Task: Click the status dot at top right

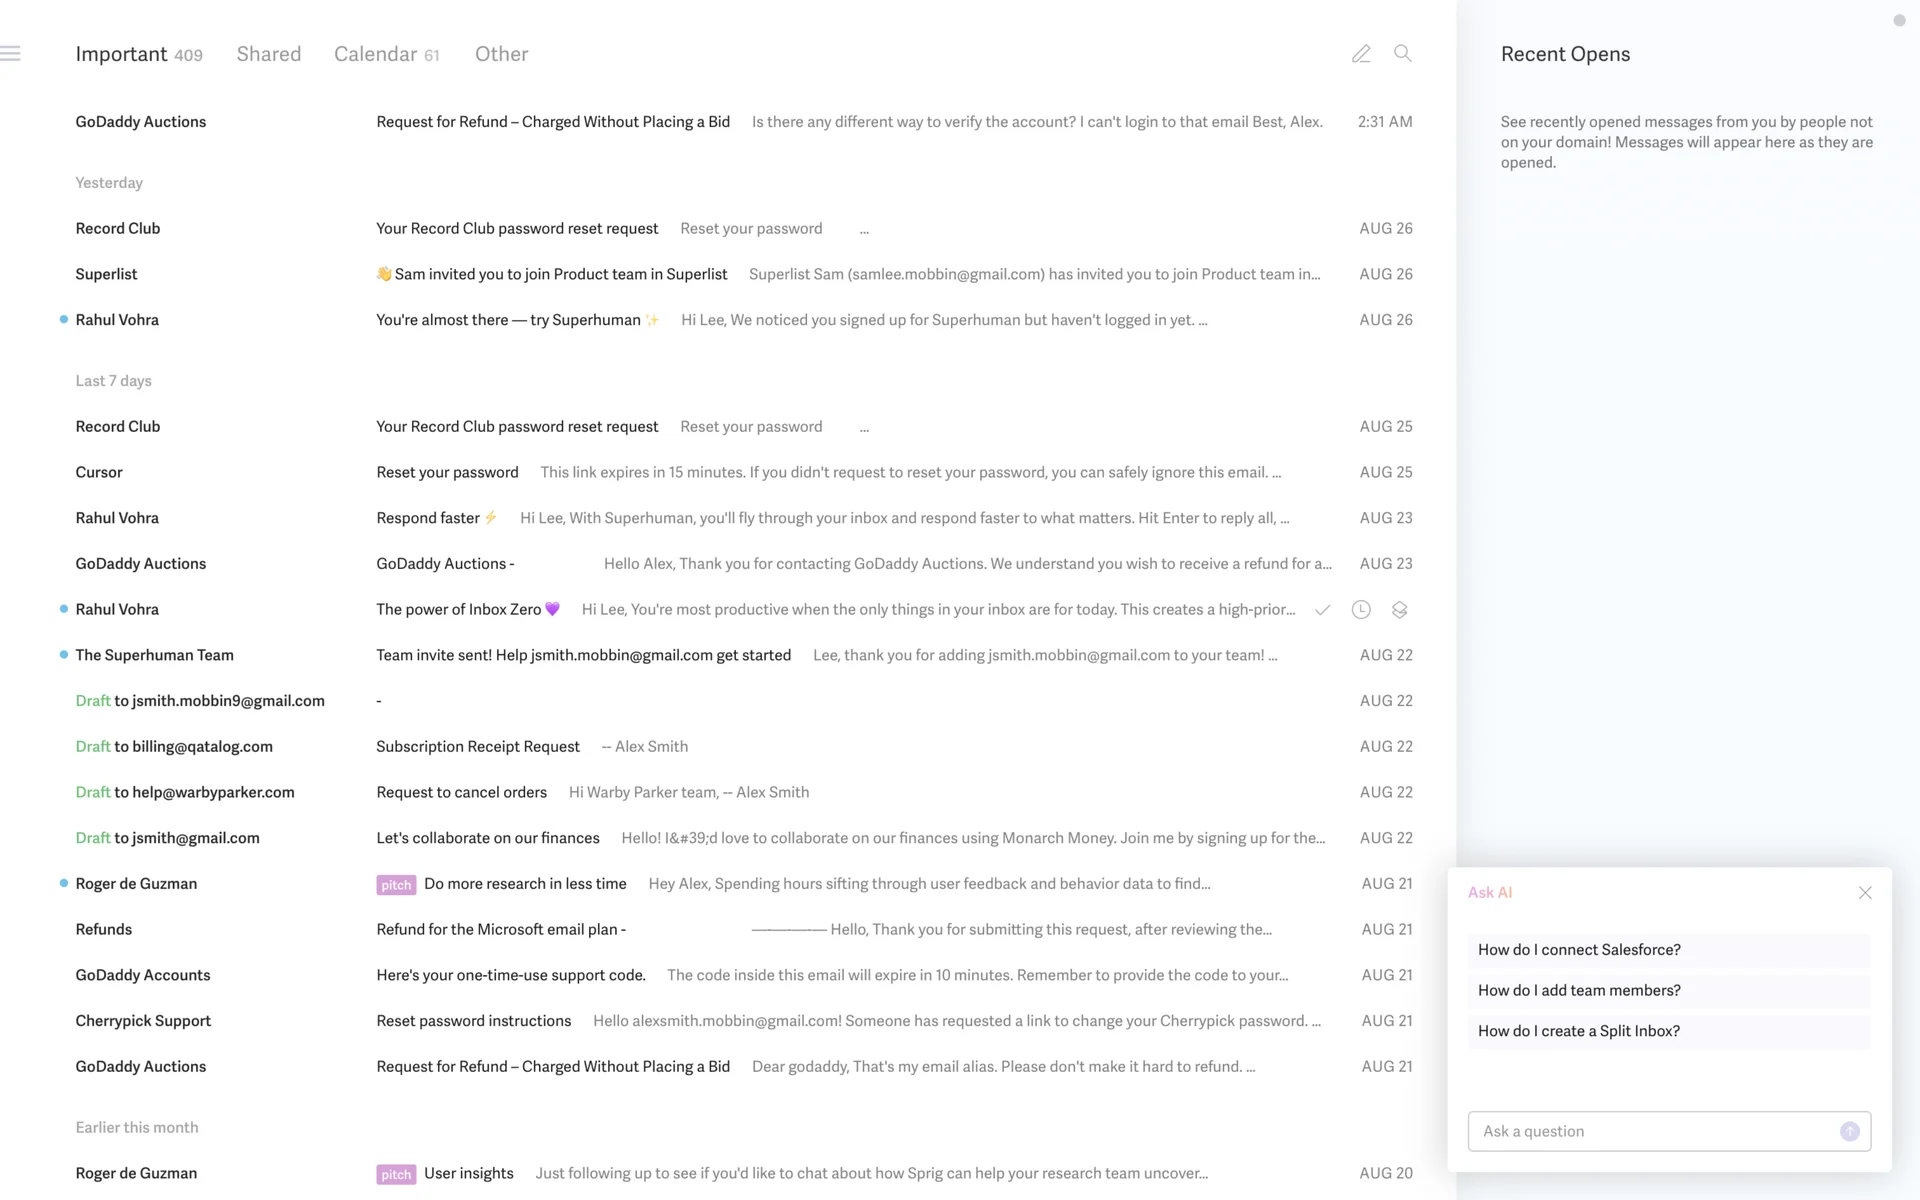Action: coord(1898,20)
